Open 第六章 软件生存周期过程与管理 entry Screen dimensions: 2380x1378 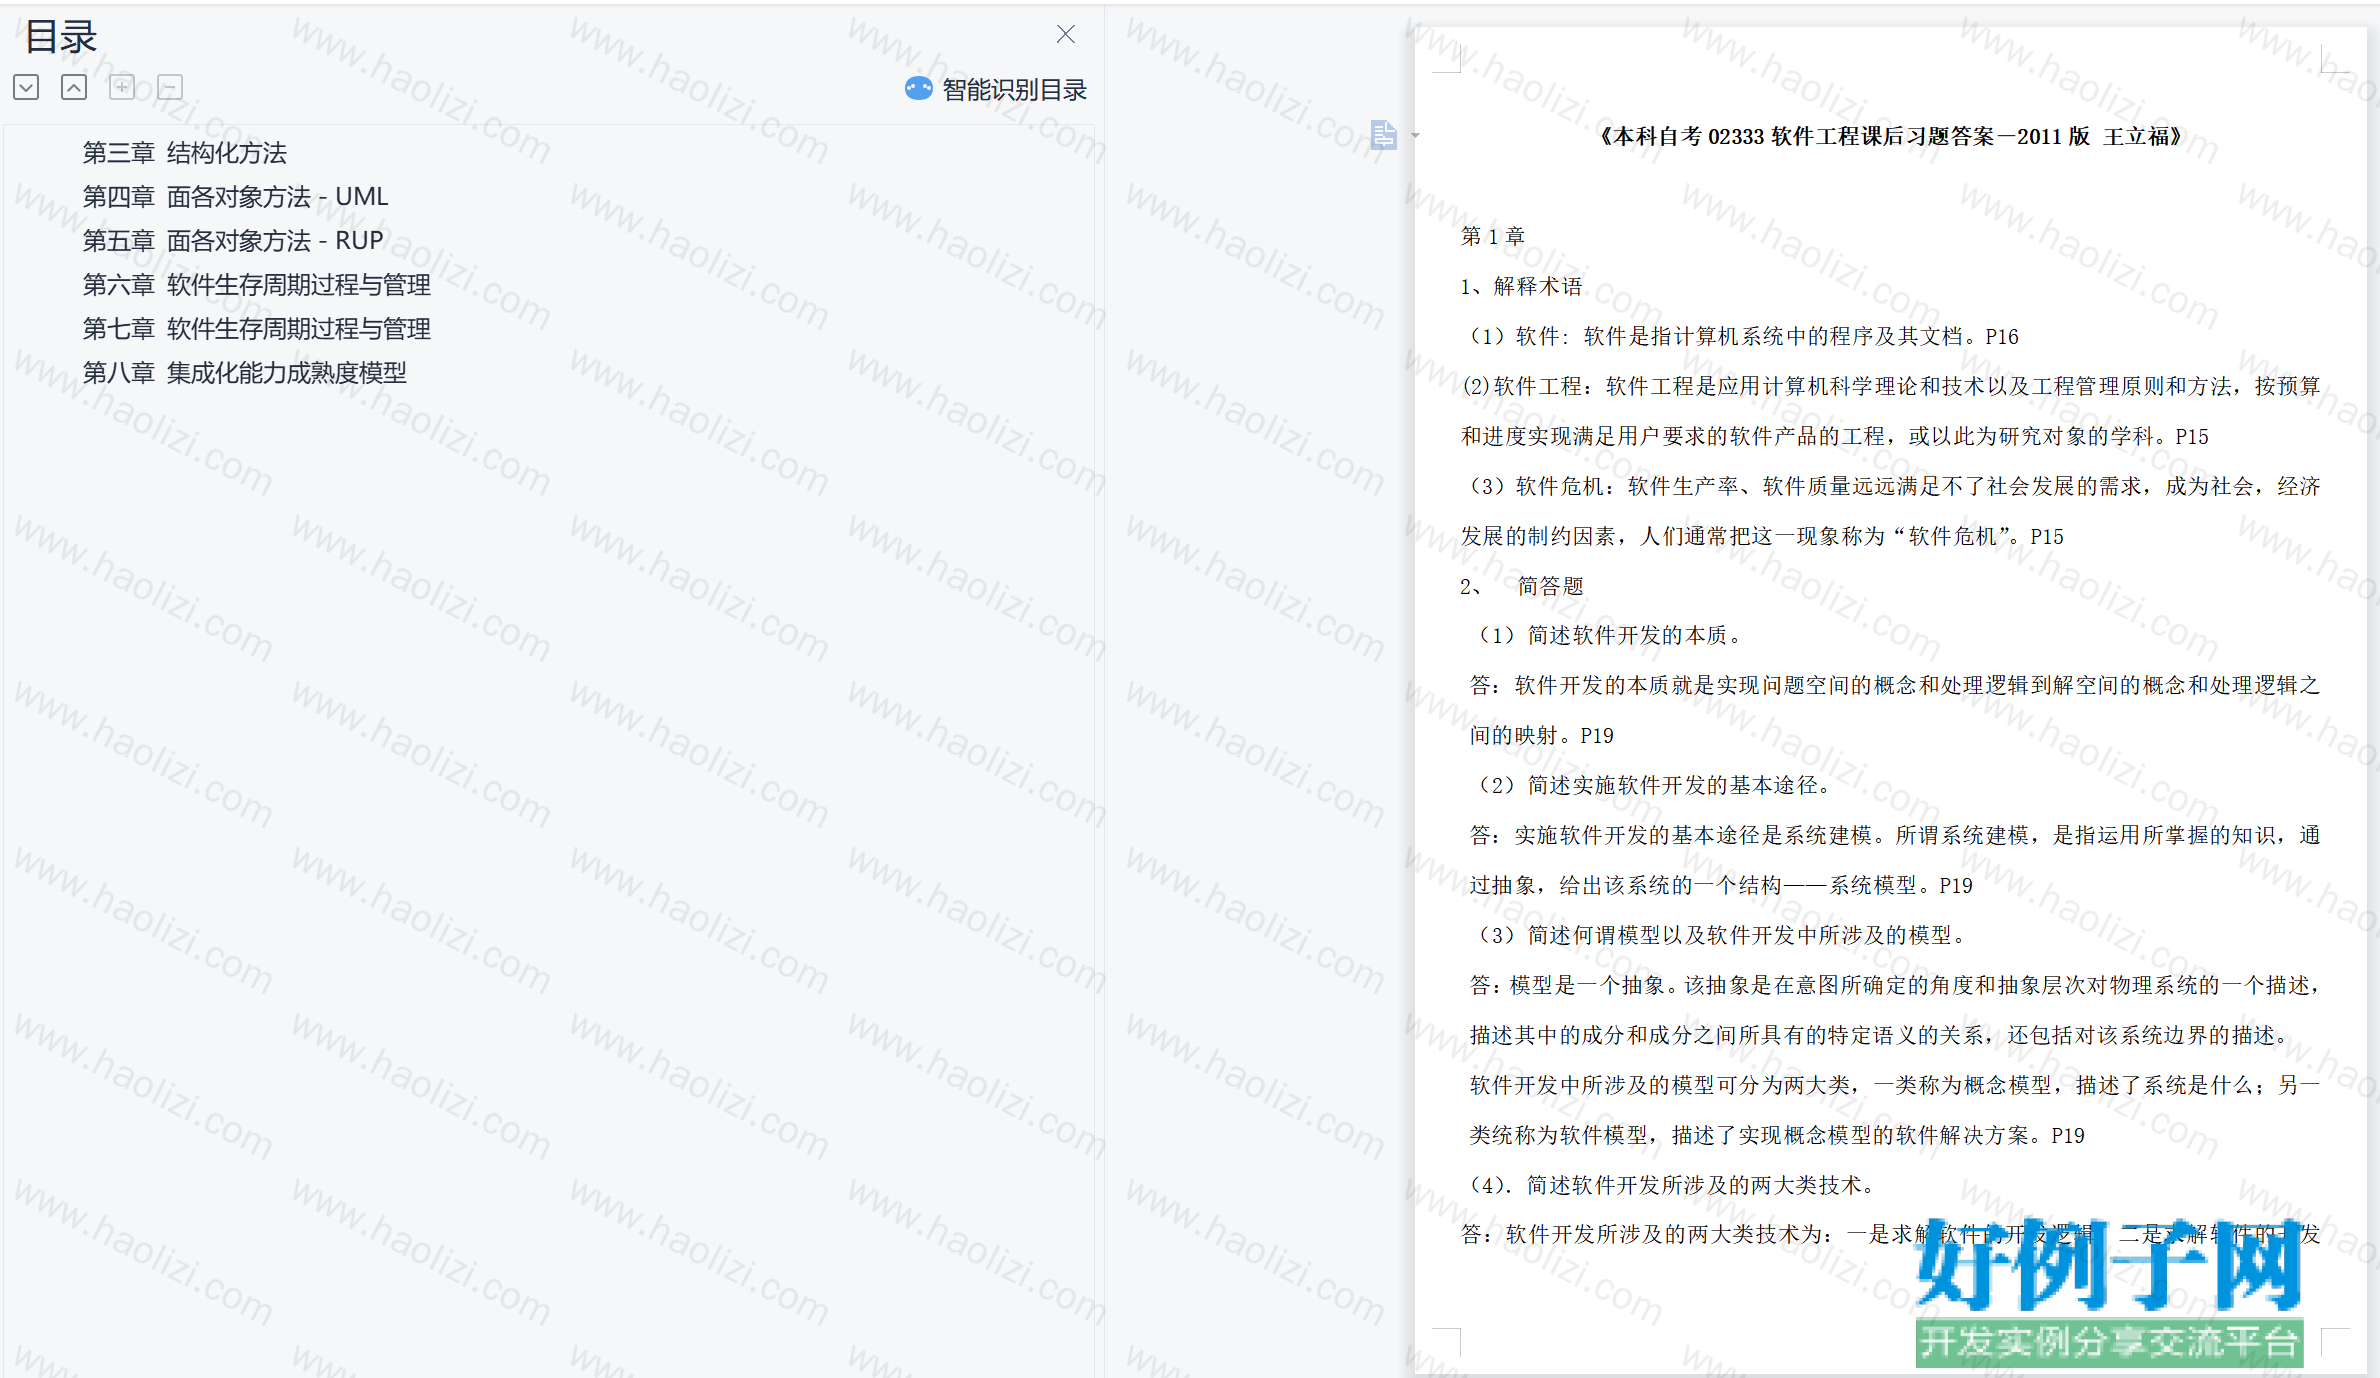pos(257,285)
